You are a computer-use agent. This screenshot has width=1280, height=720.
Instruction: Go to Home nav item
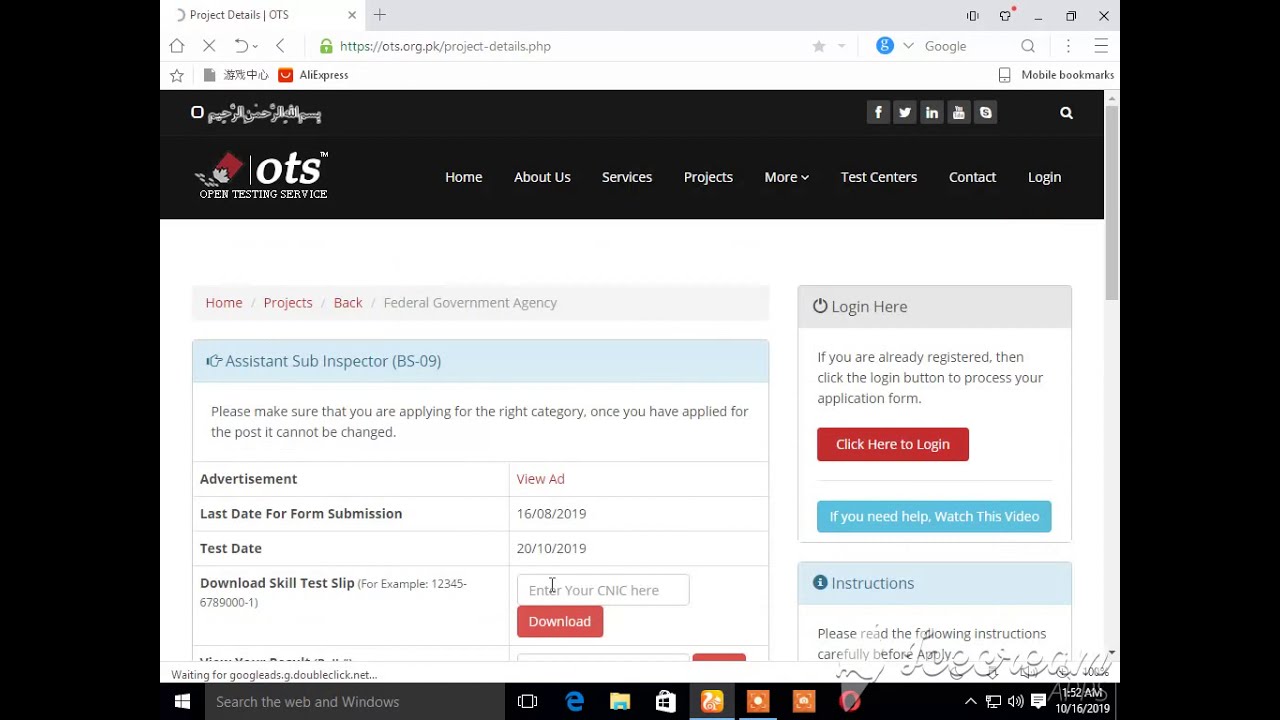coord(464,177)
